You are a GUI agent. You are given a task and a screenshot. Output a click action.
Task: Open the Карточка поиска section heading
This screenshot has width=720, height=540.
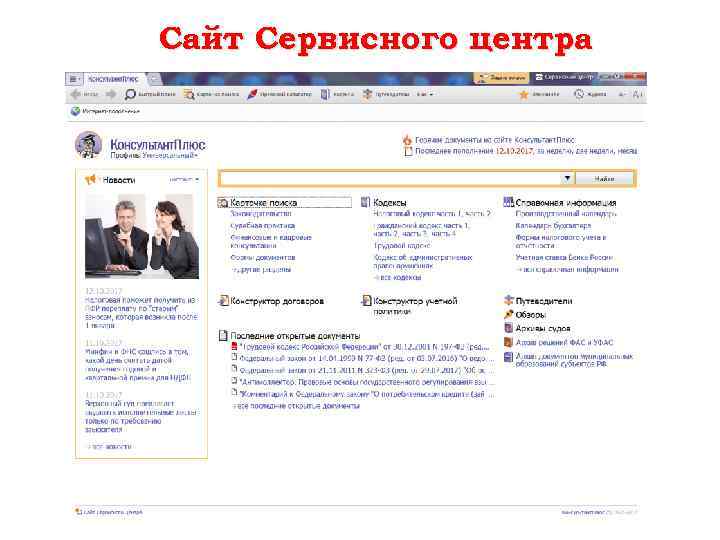[x=264, y=202]
